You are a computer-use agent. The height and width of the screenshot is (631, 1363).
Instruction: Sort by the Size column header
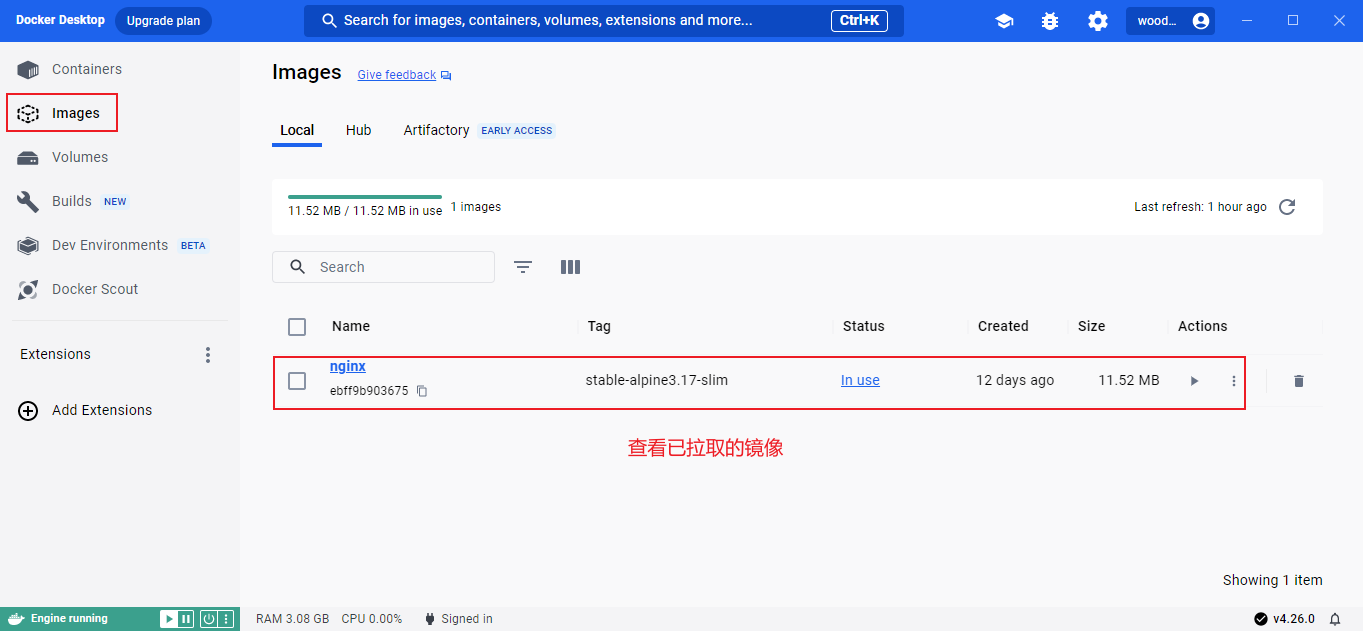pyautogui.click(x=1092, y=326)
